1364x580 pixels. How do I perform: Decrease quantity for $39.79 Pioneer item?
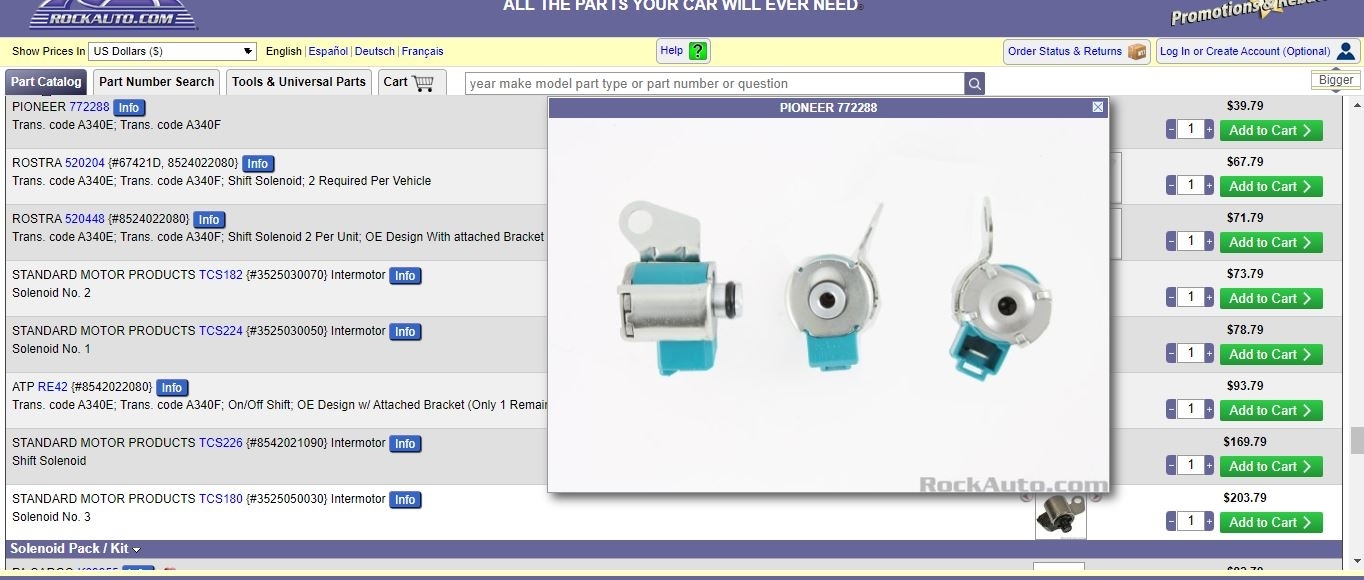(1171, 130)
